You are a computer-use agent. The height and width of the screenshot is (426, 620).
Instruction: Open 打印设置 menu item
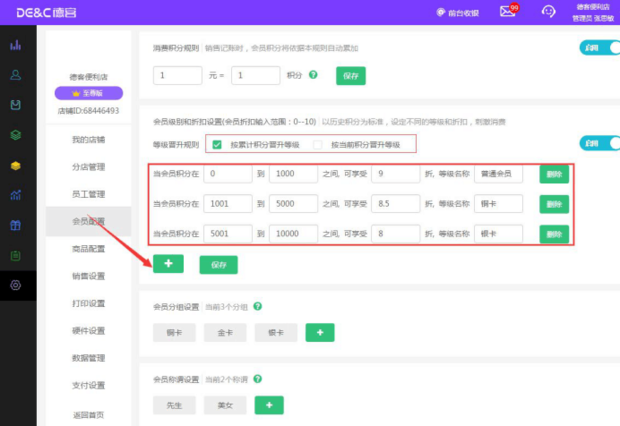tap(89, 303)
